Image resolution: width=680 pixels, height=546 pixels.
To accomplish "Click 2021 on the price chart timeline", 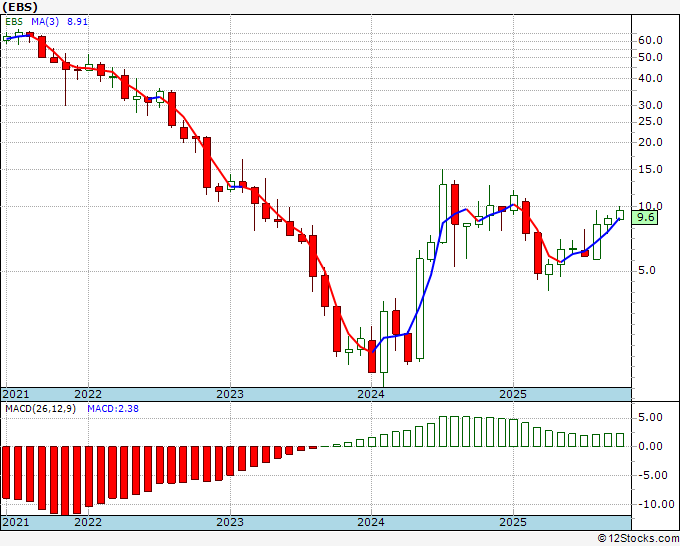I will 16,394.
